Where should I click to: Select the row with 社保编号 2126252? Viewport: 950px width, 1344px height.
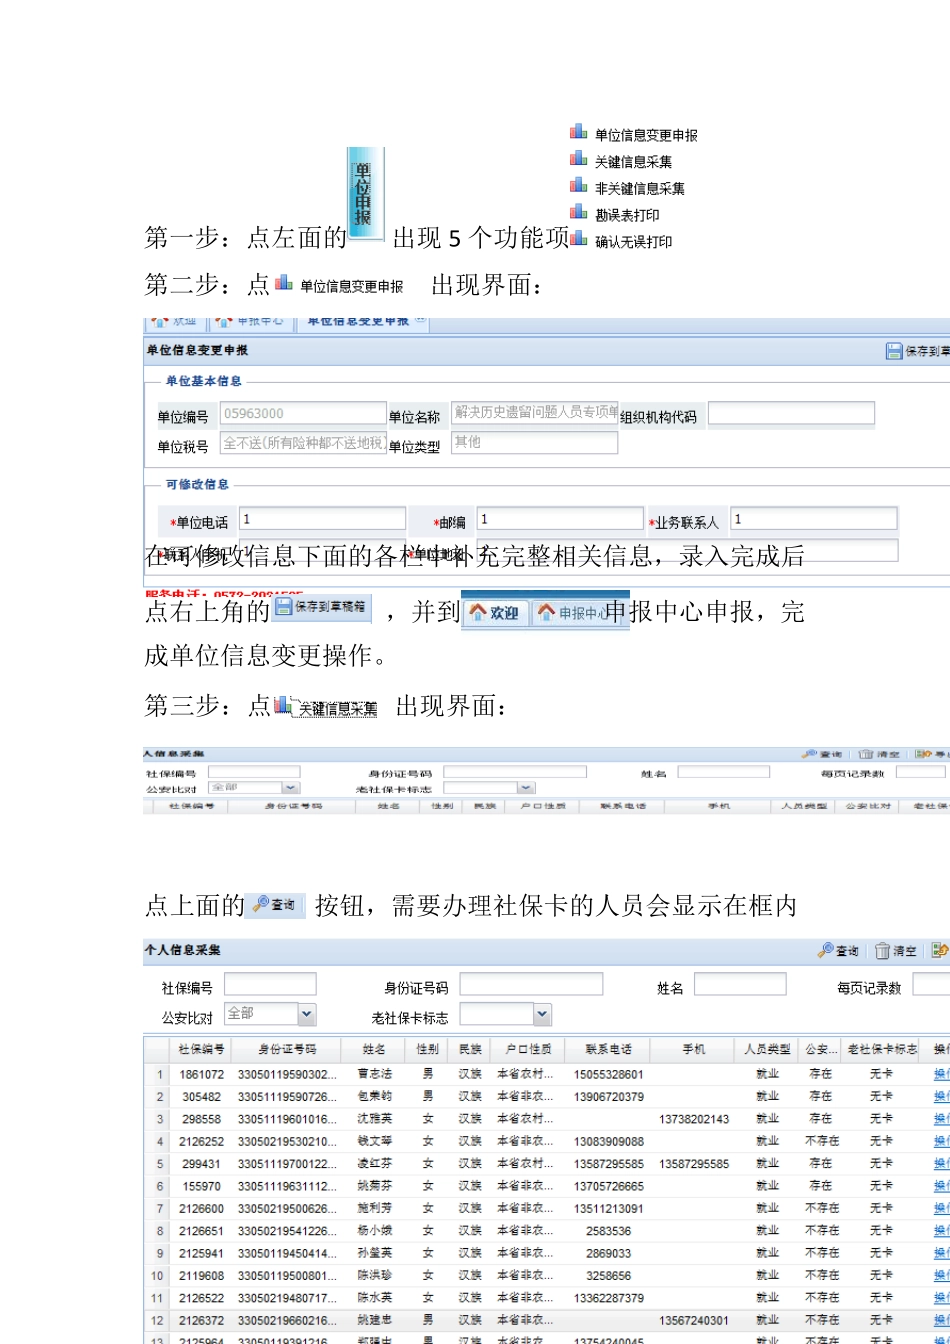tap(546, 1141)
